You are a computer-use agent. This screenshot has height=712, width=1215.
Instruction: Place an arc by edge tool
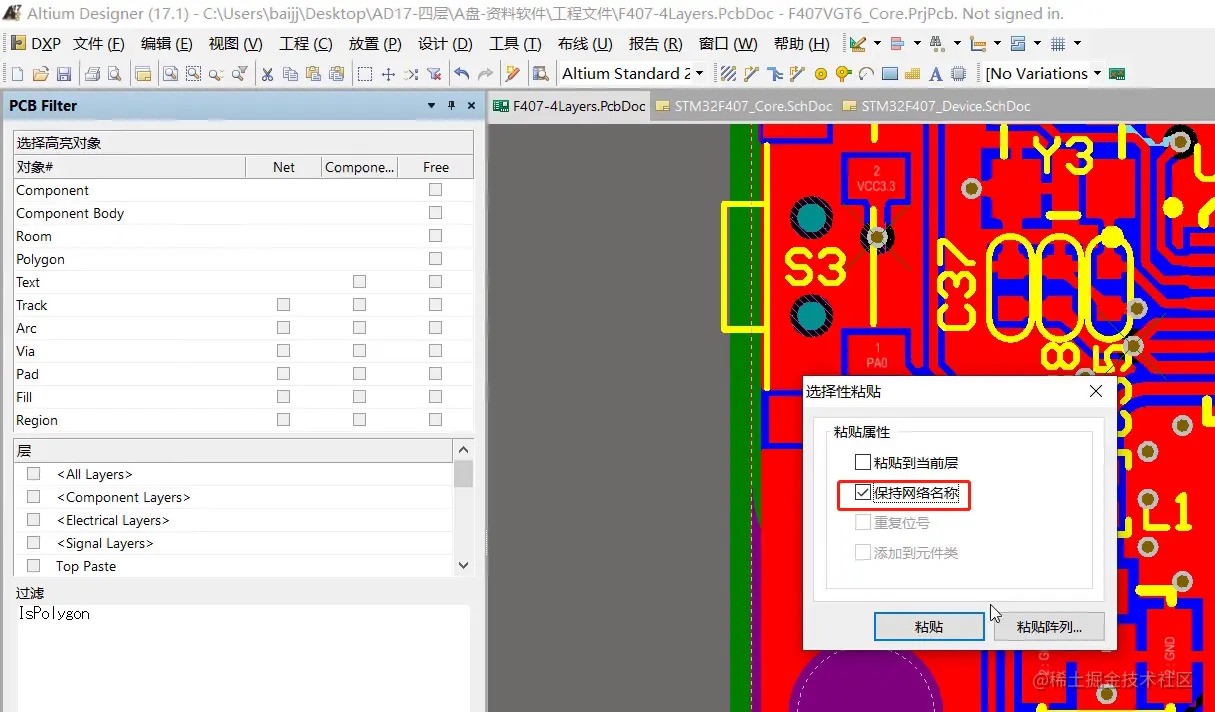pyautogui.click(x=866, y=74)
